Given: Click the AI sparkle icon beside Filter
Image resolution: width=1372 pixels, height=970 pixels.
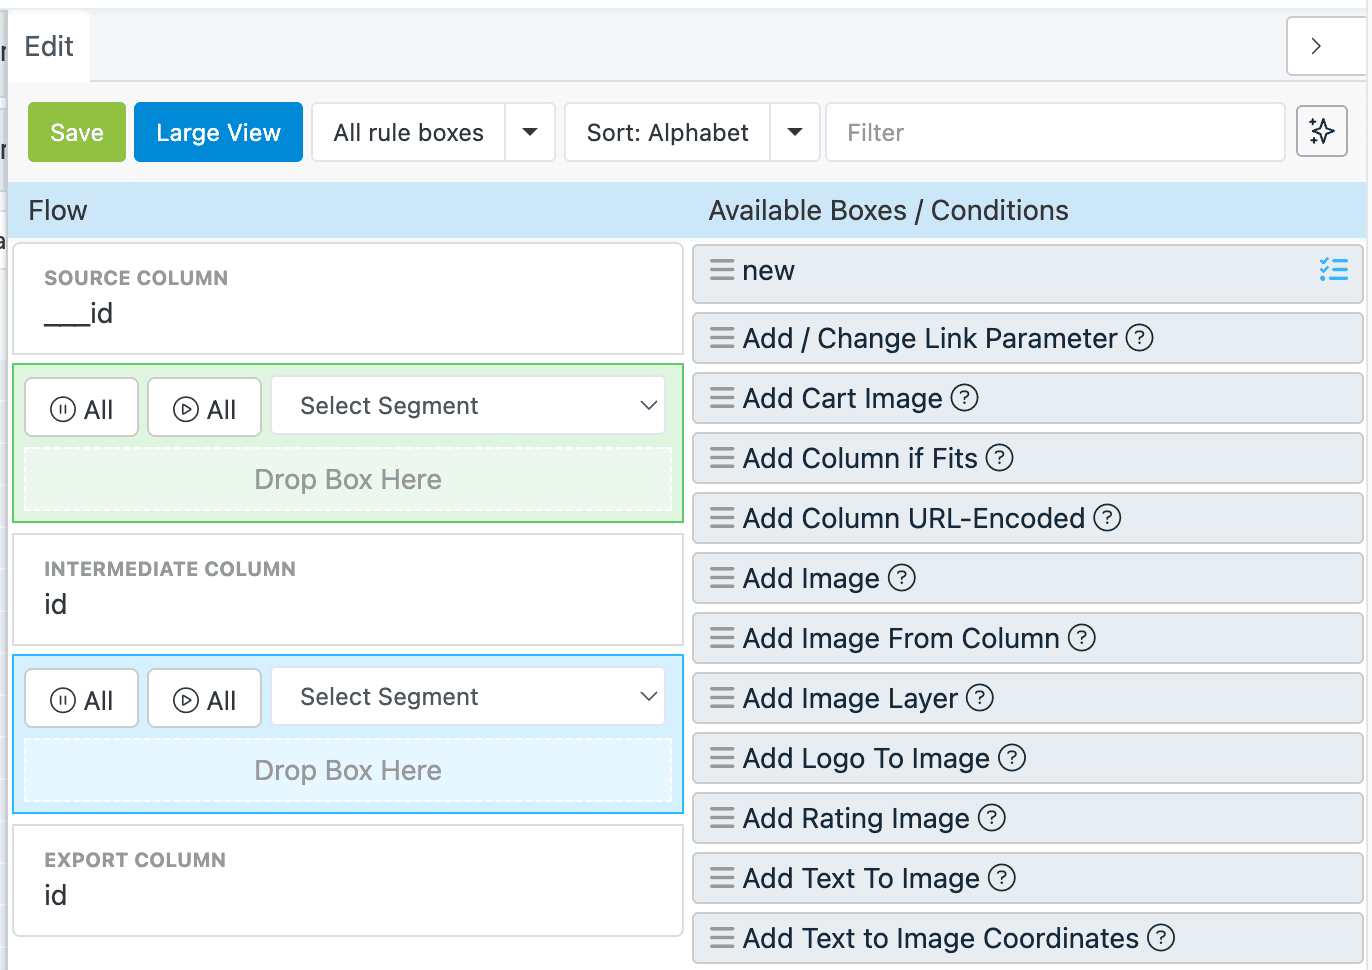Looking at the screenshot, I should (x=1321, y=131).
